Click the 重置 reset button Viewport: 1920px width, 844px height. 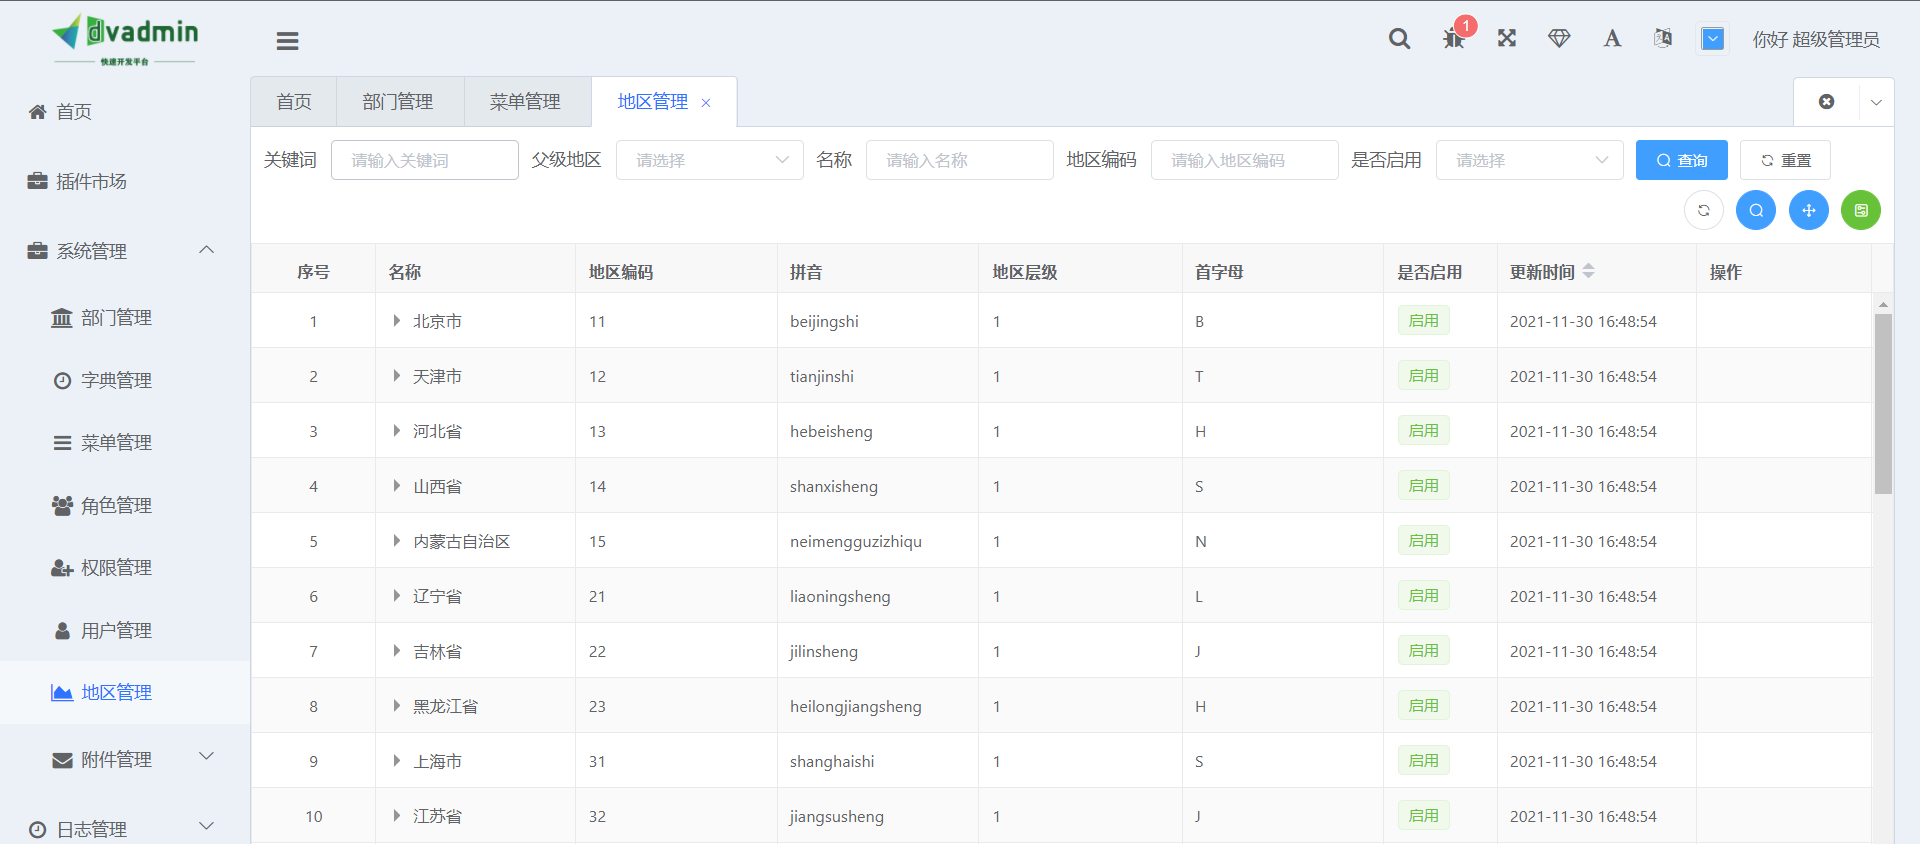[1785, 160]
